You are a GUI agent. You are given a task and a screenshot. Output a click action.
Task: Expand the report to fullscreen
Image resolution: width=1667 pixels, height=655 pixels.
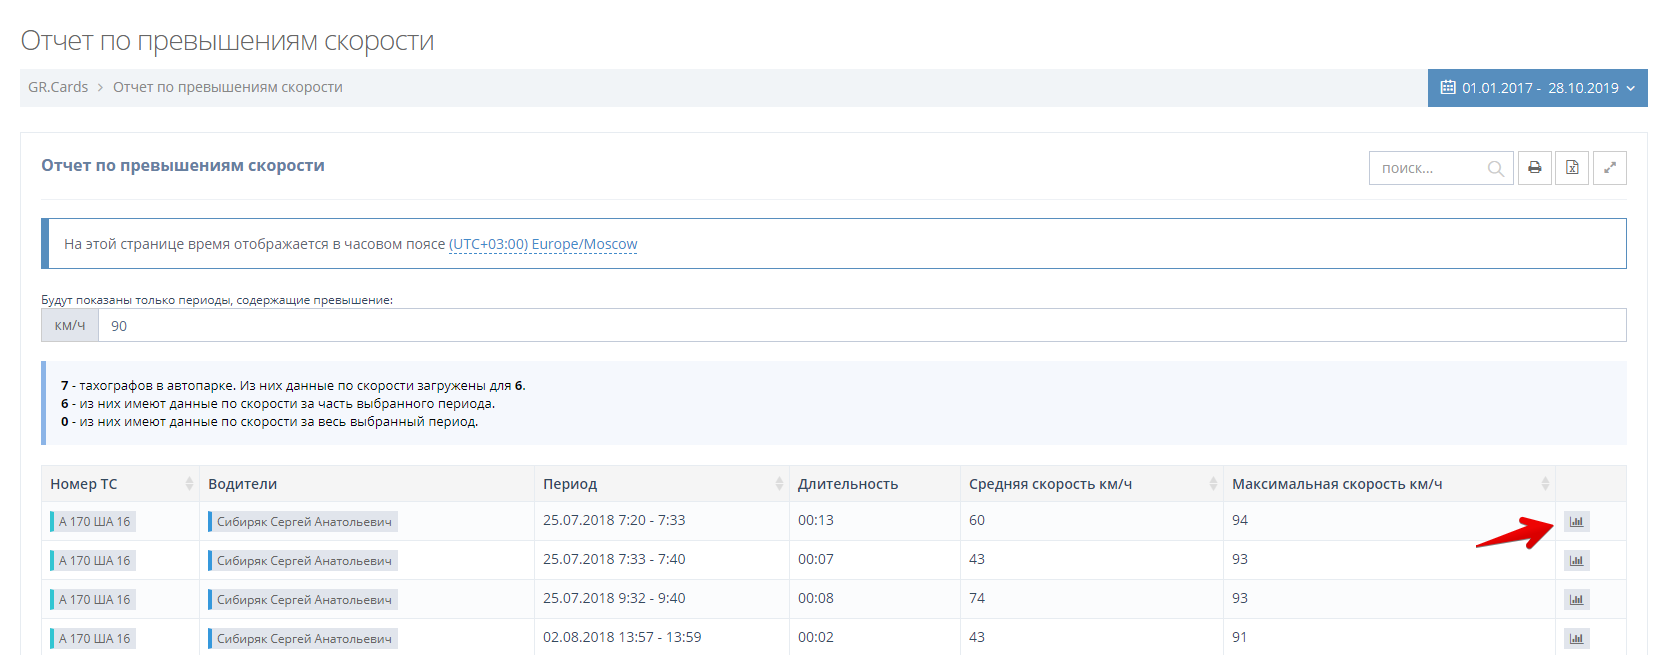pyautogui.click(x=1610, y=168)
